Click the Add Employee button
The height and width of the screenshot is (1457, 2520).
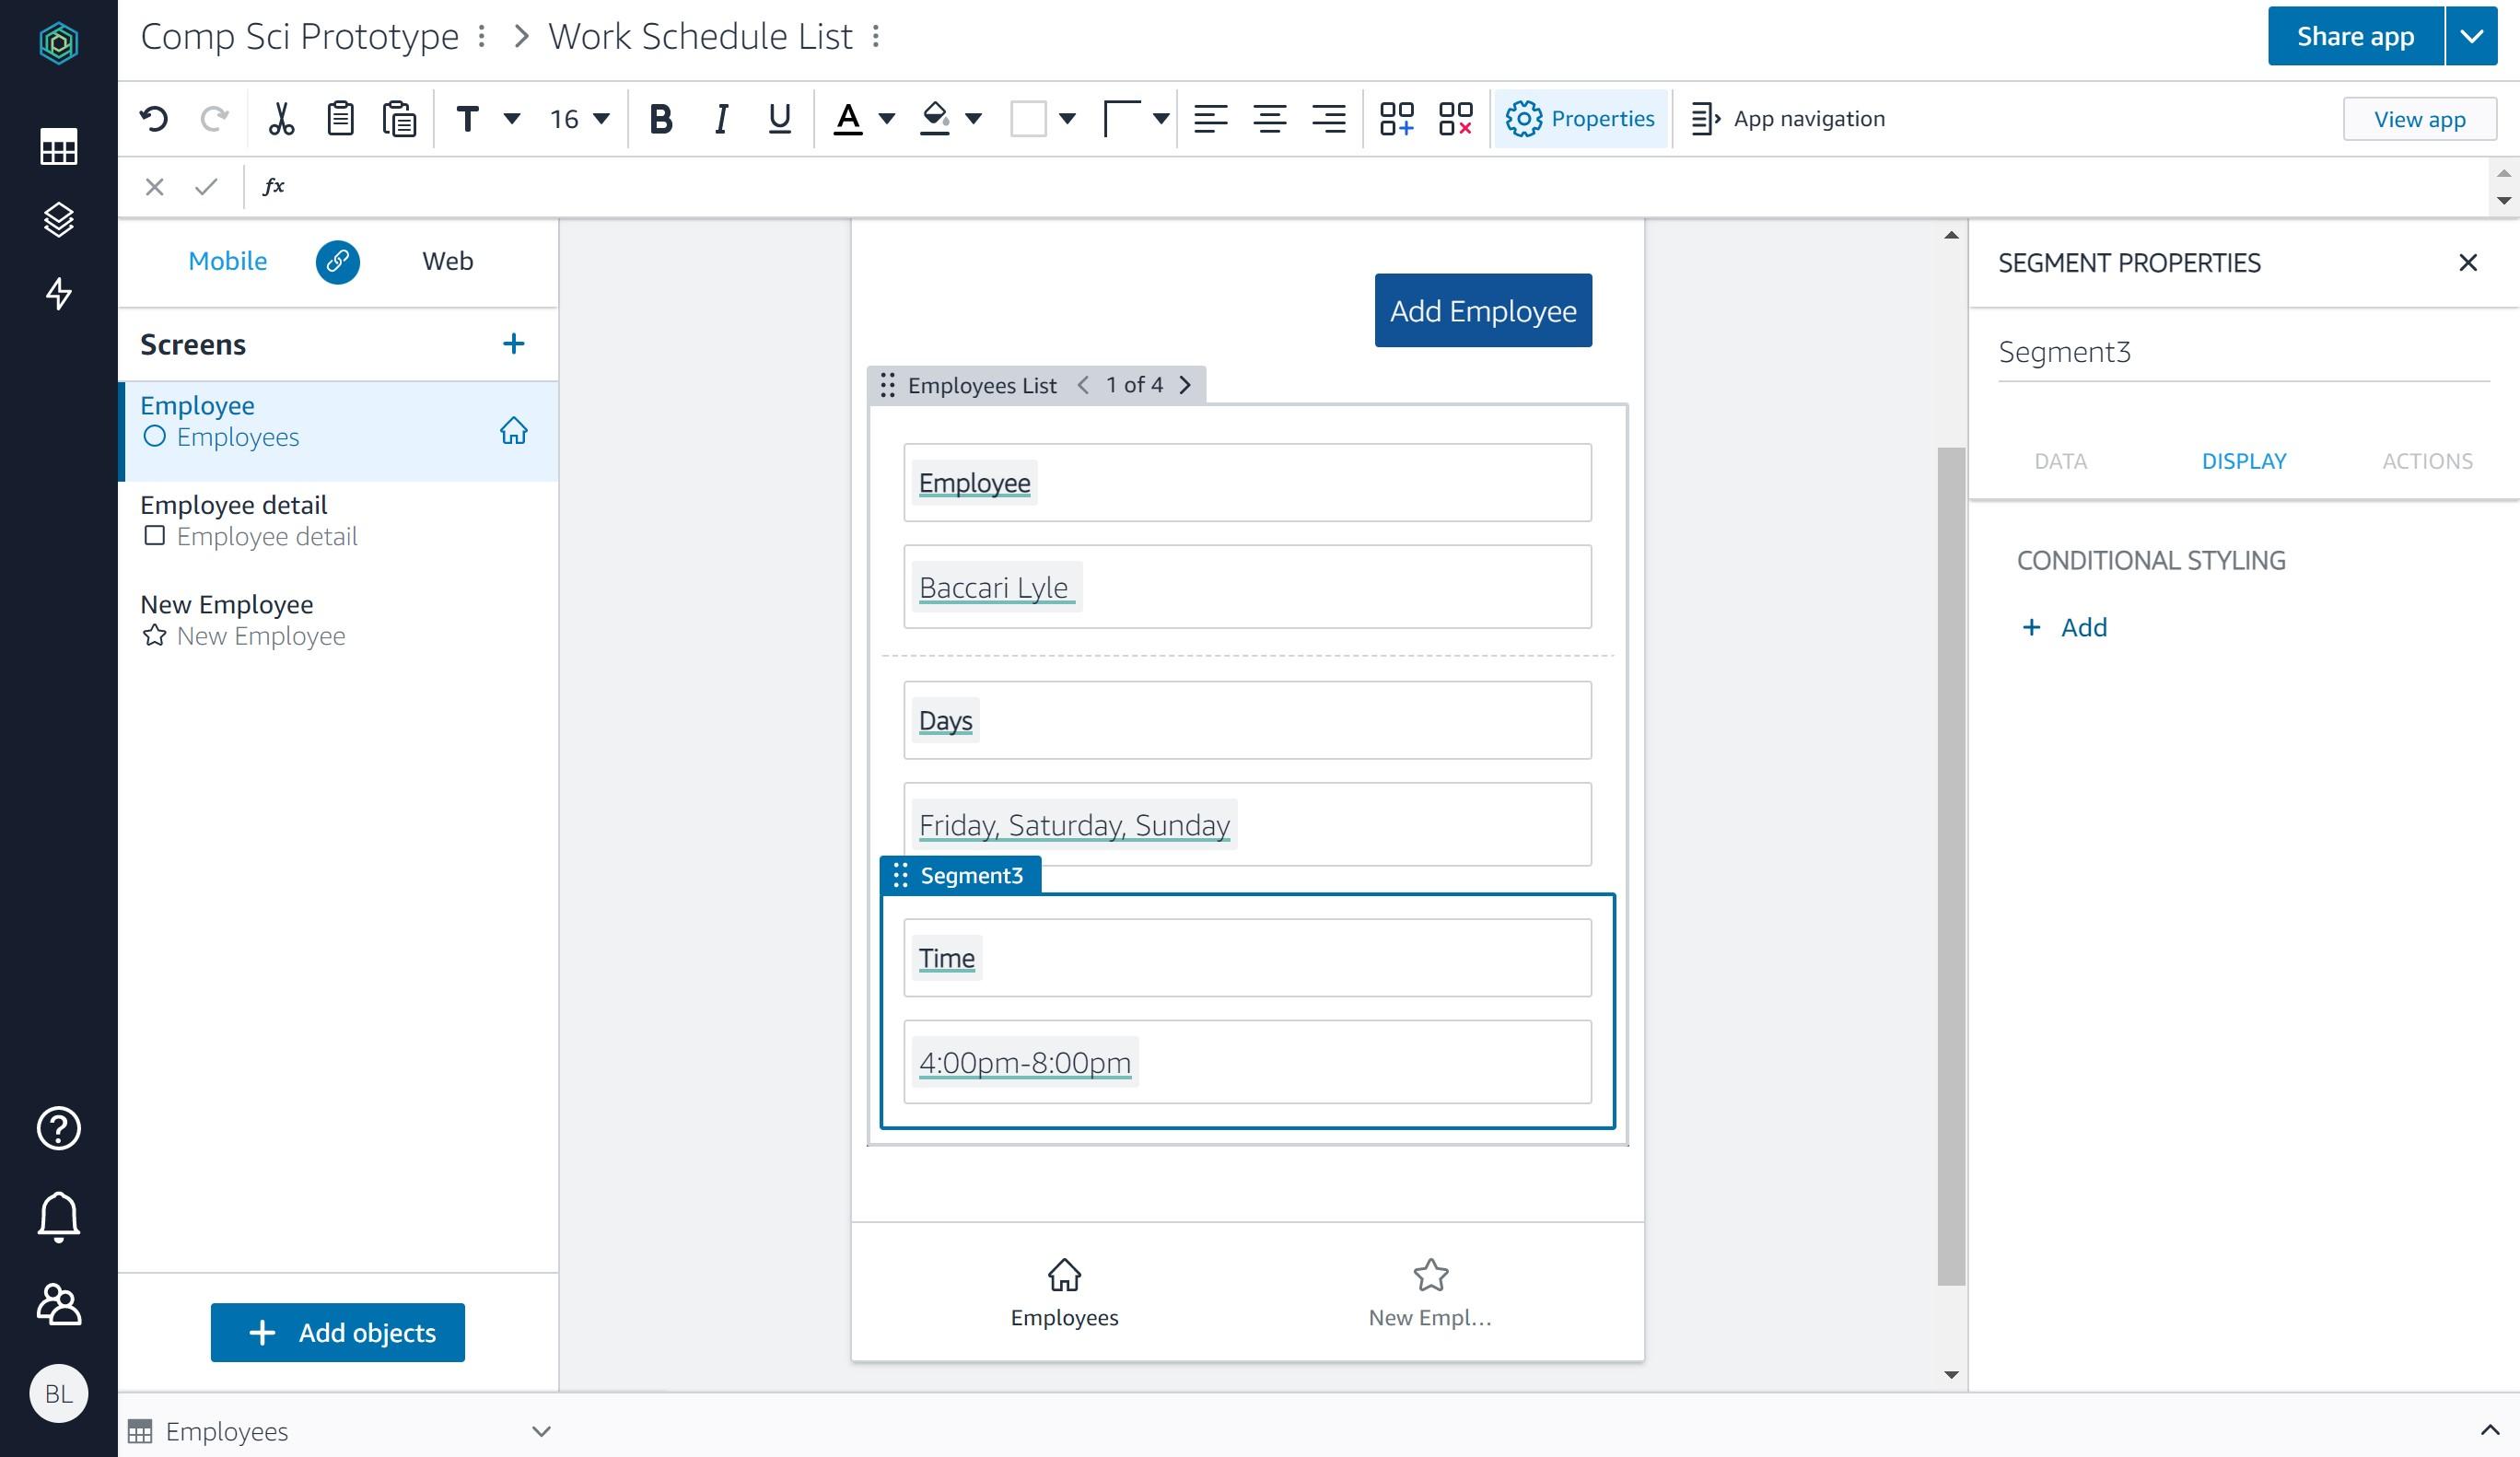1483,311
